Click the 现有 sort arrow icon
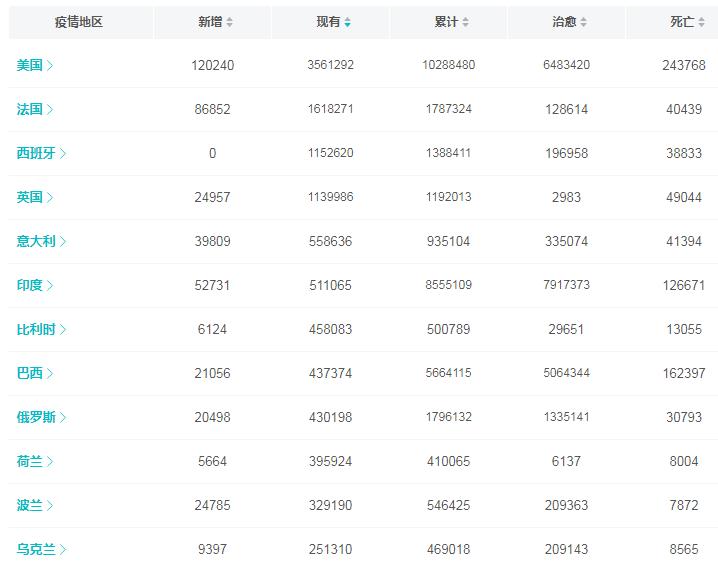This screenshot has height=568, width=718. tap(347, 22)
